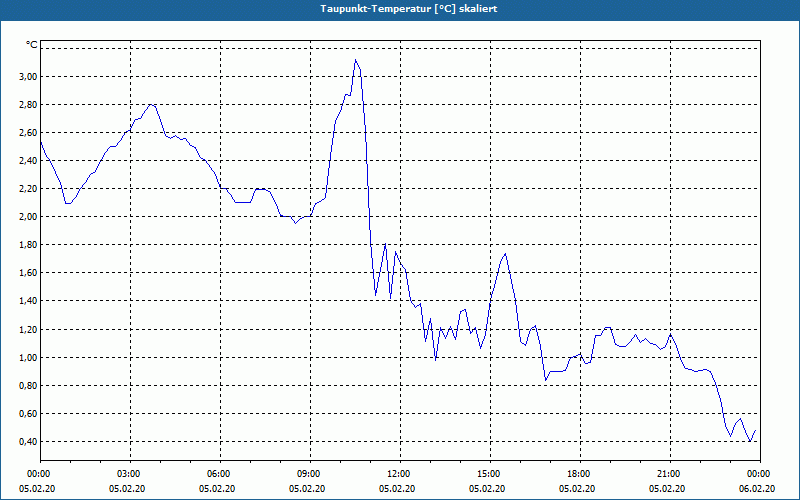Click the curve's local peak after 15:00

[x=505, y=254]
